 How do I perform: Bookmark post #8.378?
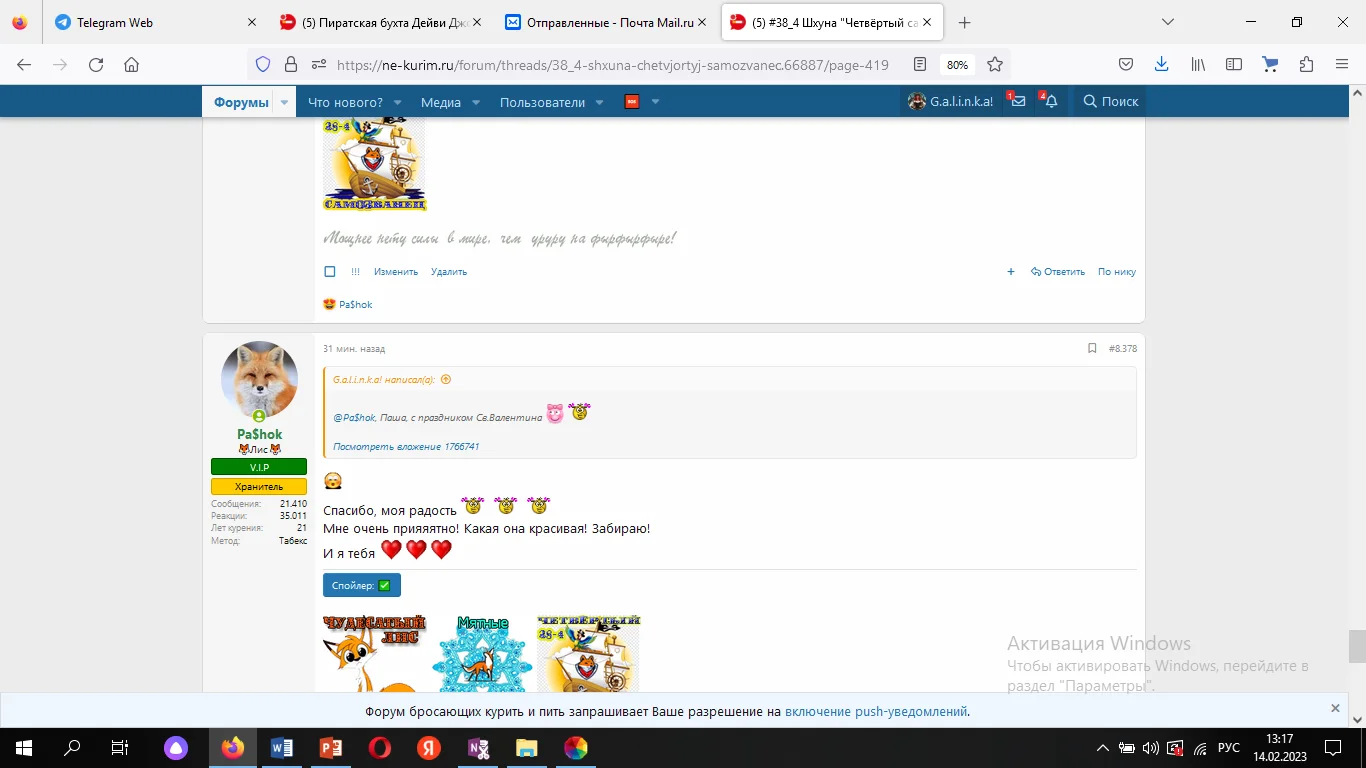[1092, 349]
